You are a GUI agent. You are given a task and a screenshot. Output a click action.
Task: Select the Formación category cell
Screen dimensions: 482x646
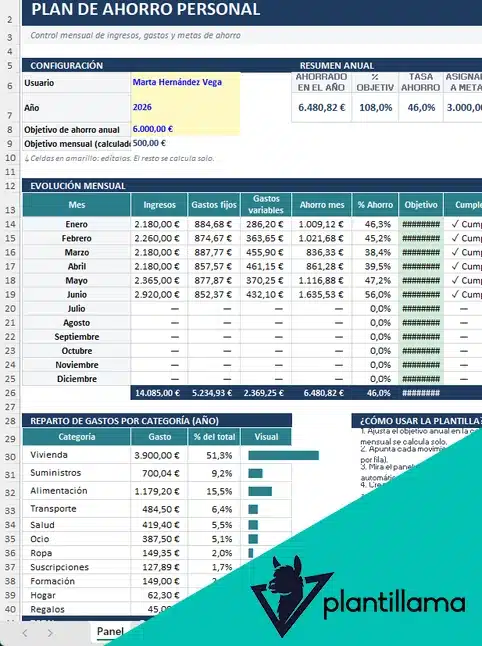click(x=77, y=581)
